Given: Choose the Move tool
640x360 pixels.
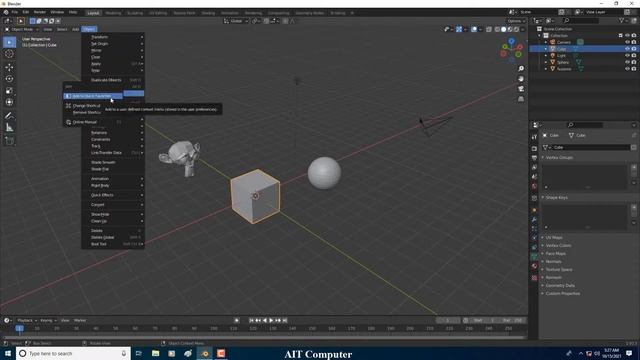Looking at the screenshot, I should 9,67.
